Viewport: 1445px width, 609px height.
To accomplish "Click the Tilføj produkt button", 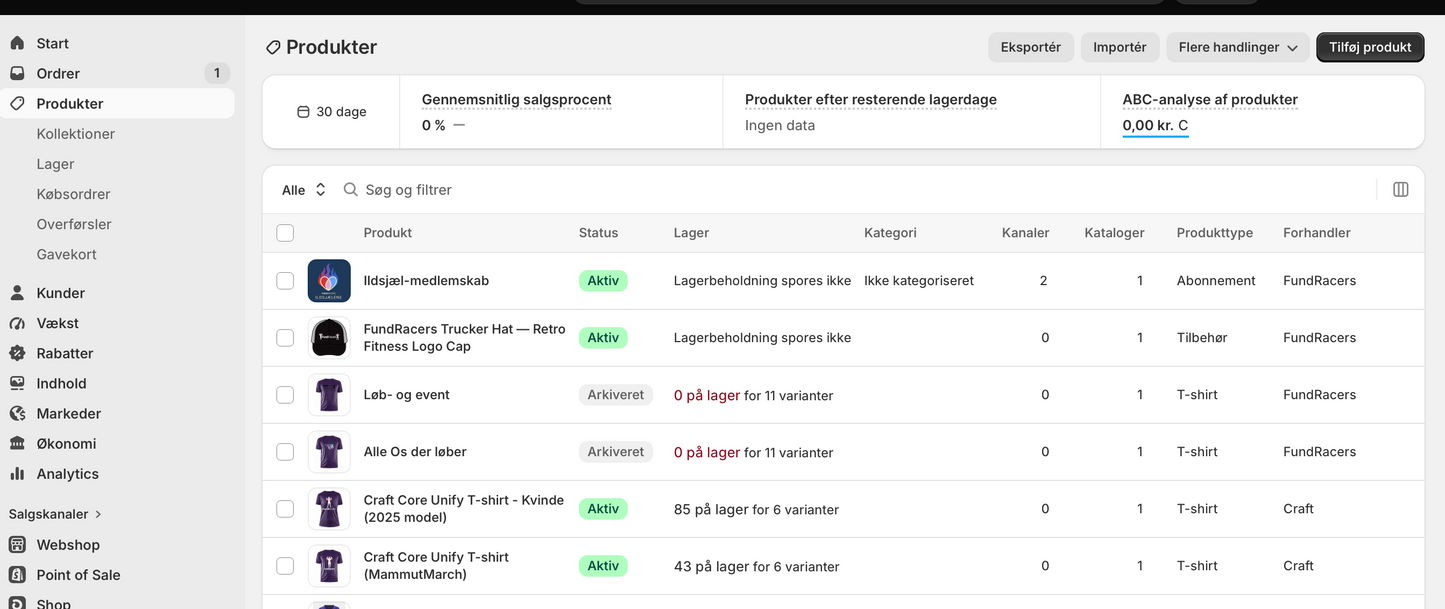I will tap(1370, 47).
